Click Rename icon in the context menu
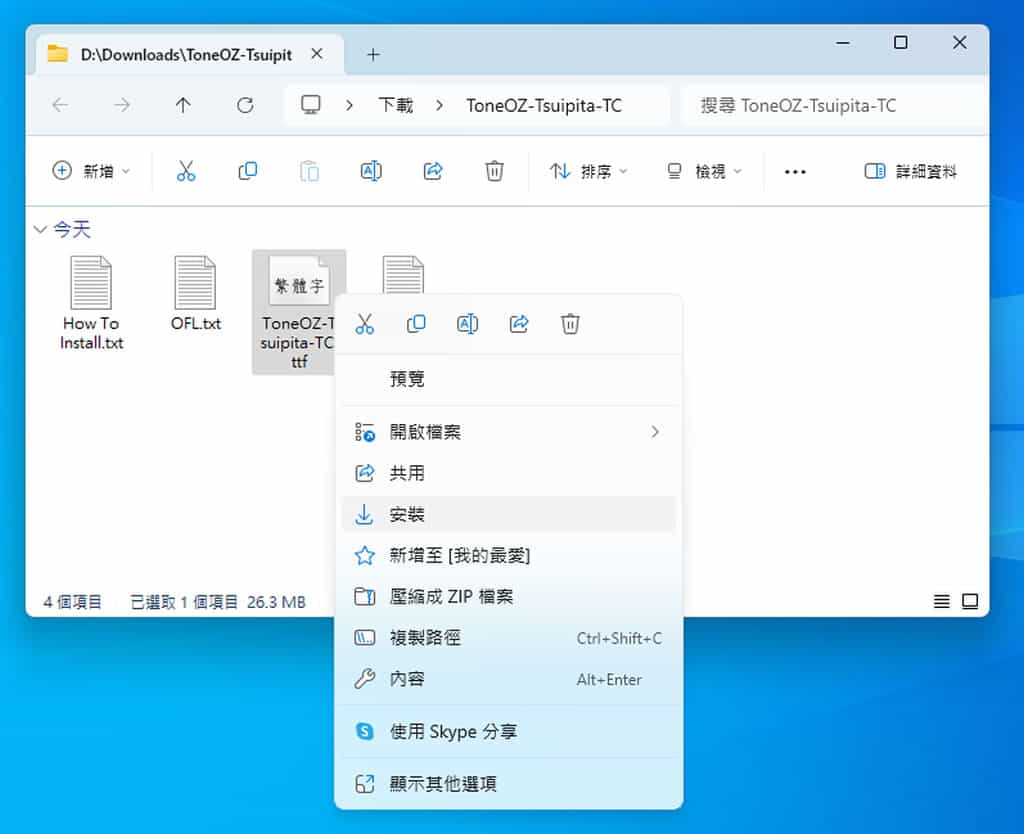Screen dimensions: 1024x834 (x=468, y=324)
